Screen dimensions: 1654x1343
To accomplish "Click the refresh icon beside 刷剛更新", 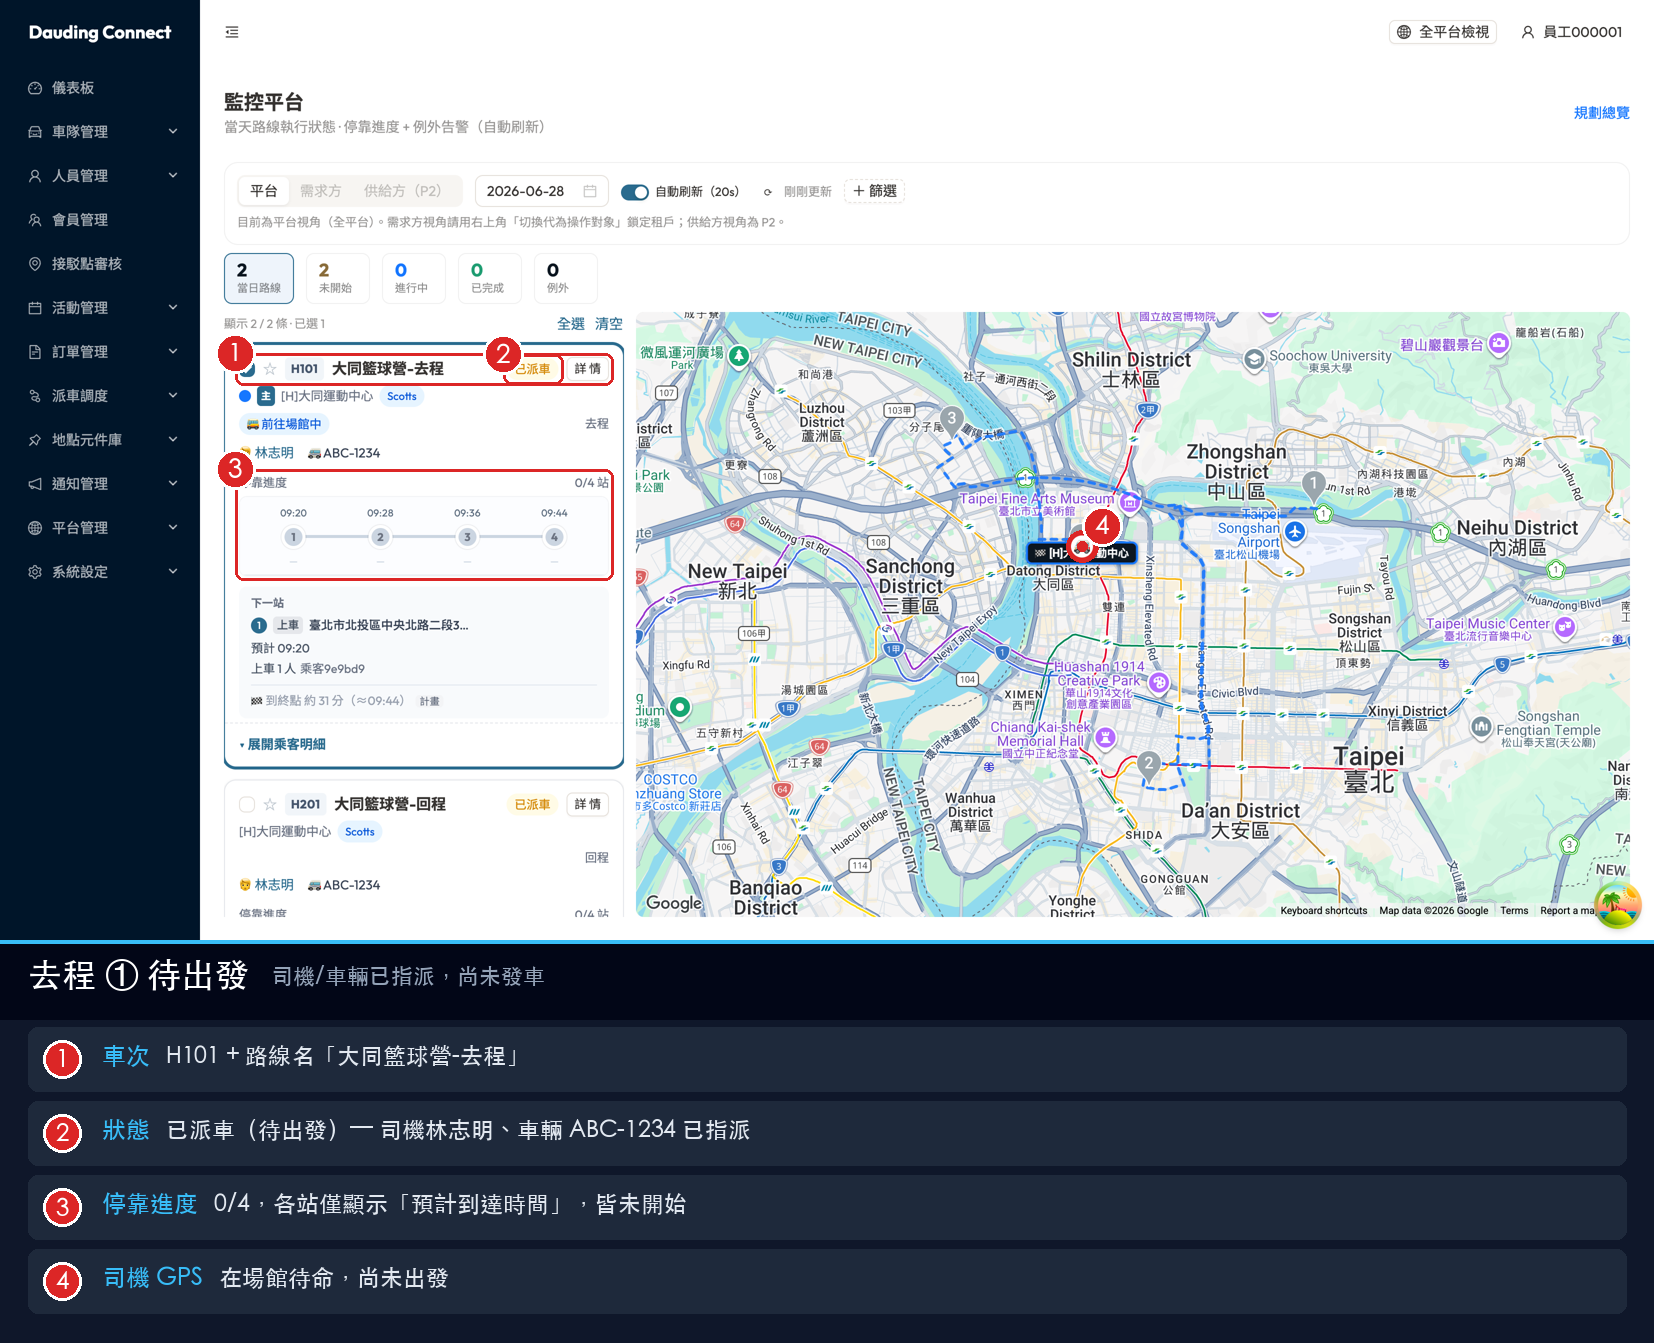I will click(x=768, y=192).
